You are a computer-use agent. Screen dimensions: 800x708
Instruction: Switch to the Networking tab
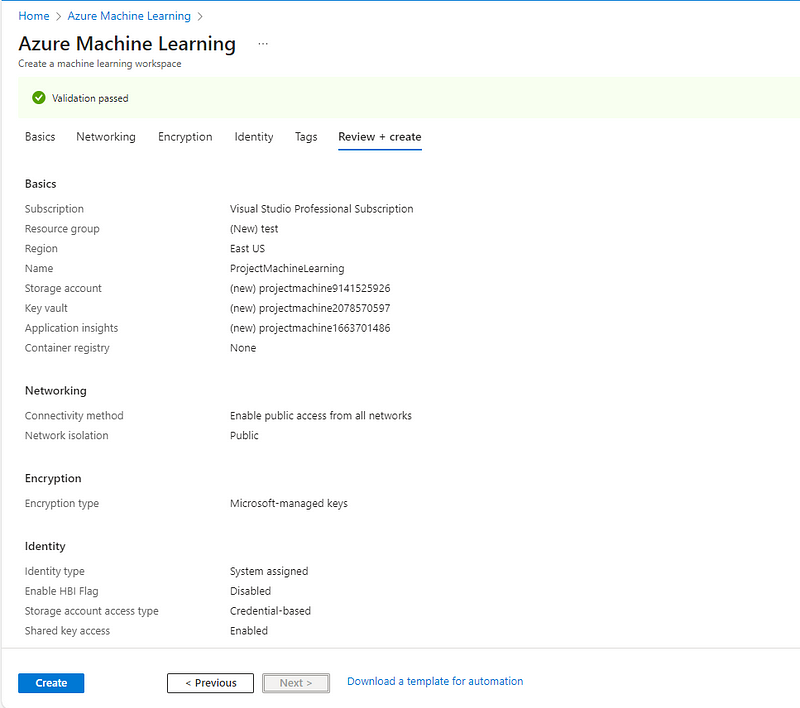[x=106, y=137]
